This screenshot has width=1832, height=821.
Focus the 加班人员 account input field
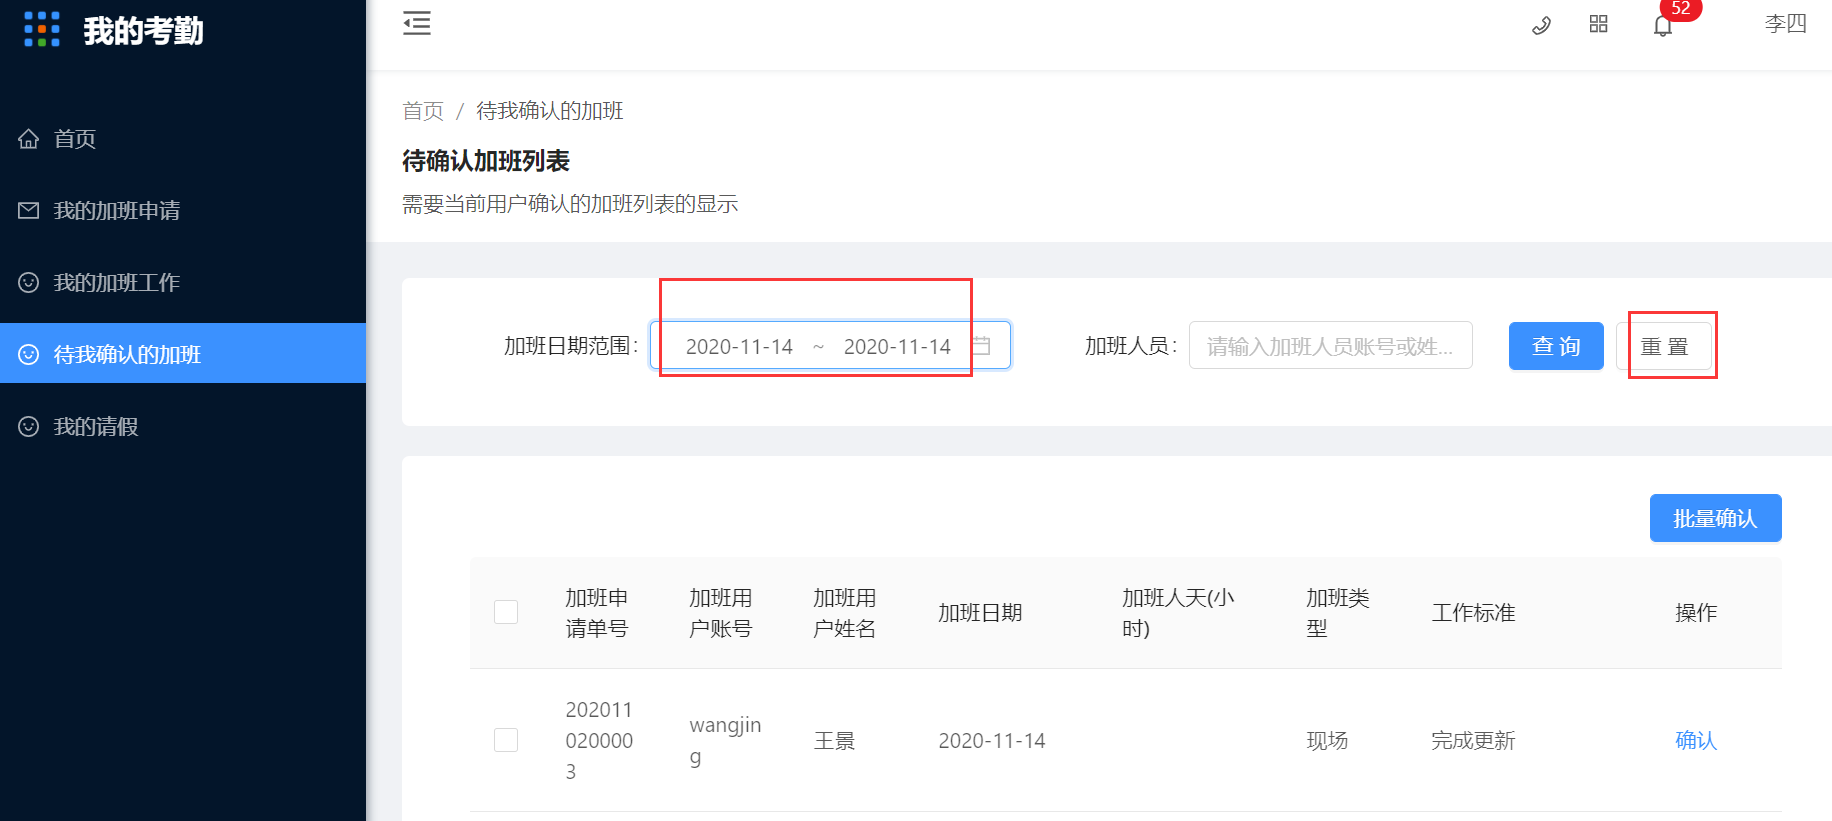[x=1330, y=345]
